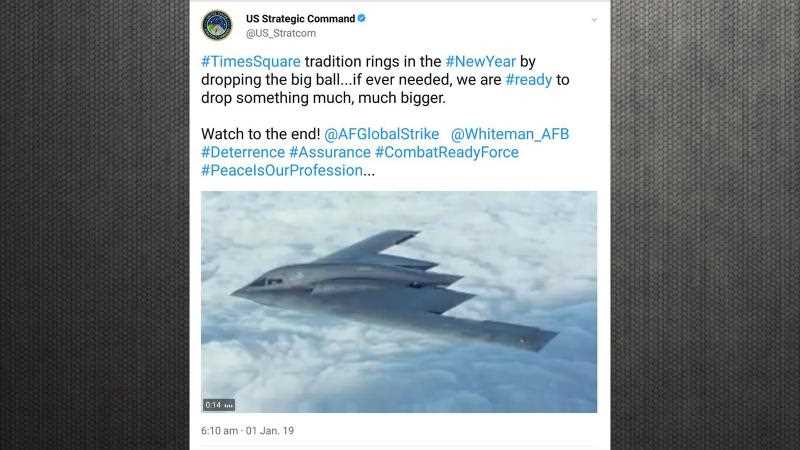Open the #Deterrence hashtag
The width and height of the screenshot is (800, 450).
(243, 152)
